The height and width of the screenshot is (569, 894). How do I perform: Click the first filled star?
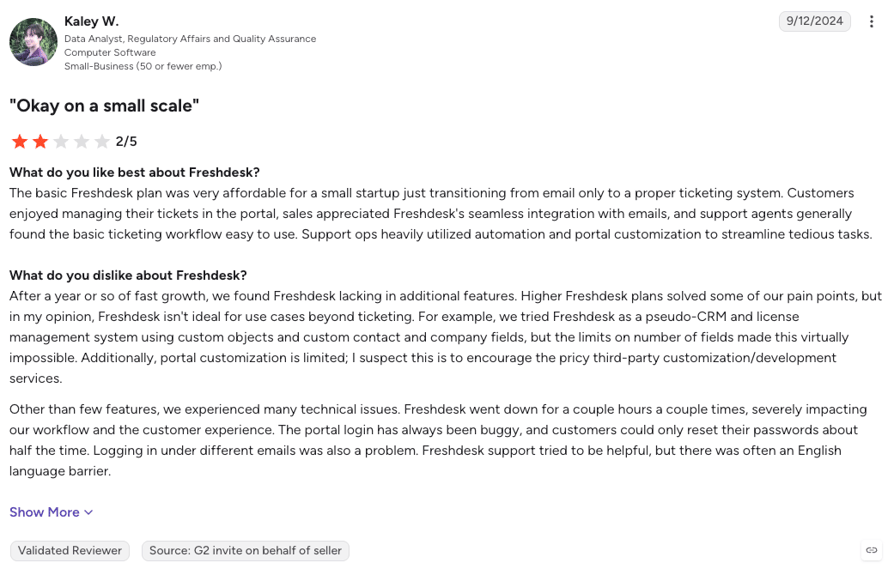(x=20, y=141)
